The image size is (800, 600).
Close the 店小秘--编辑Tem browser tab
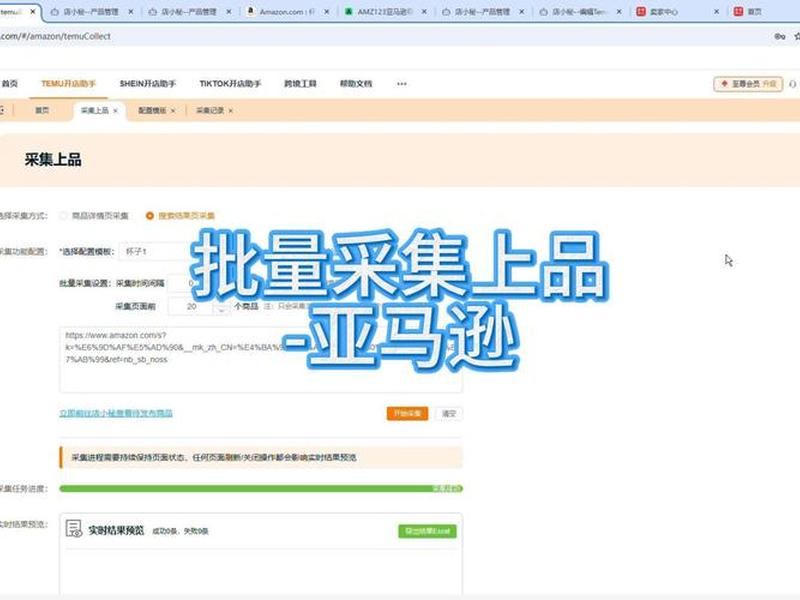pyautogui.click(x=619, y=11)
